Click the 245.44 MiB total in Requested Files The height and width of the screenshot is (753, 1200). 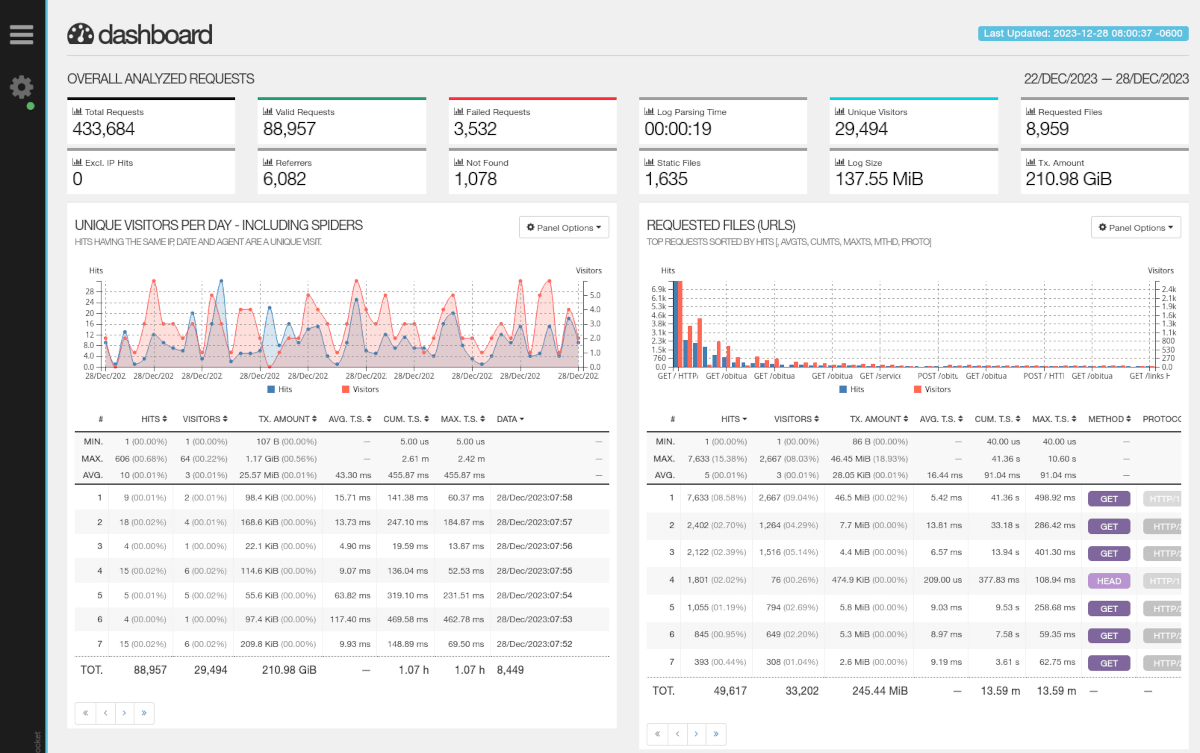coord(879,690)
